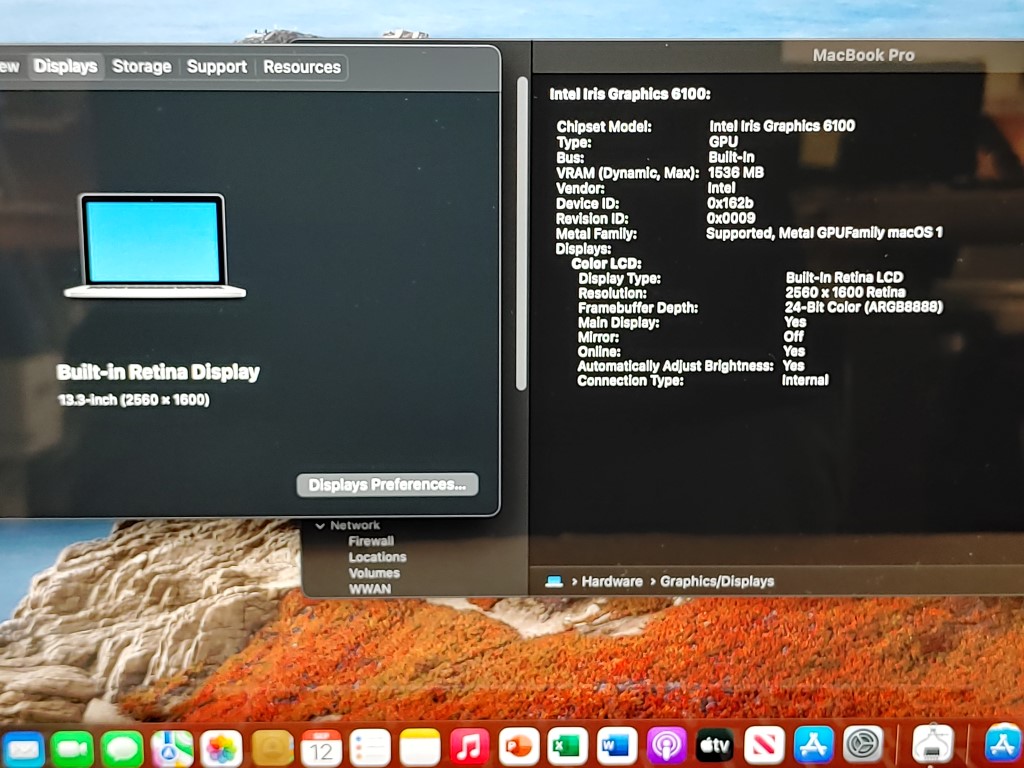The image size is (1024, 768).
Task: Select WWAN under Network
Action: (x=370, y=588)
